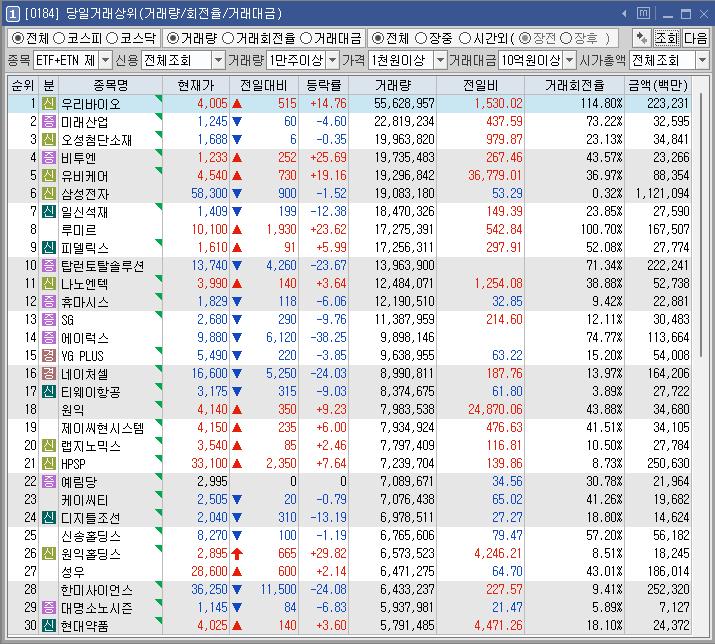Sort by the 종목명 column header
Image resolution: width=715 pixels, height=644 pixels.
click(110, 85)
